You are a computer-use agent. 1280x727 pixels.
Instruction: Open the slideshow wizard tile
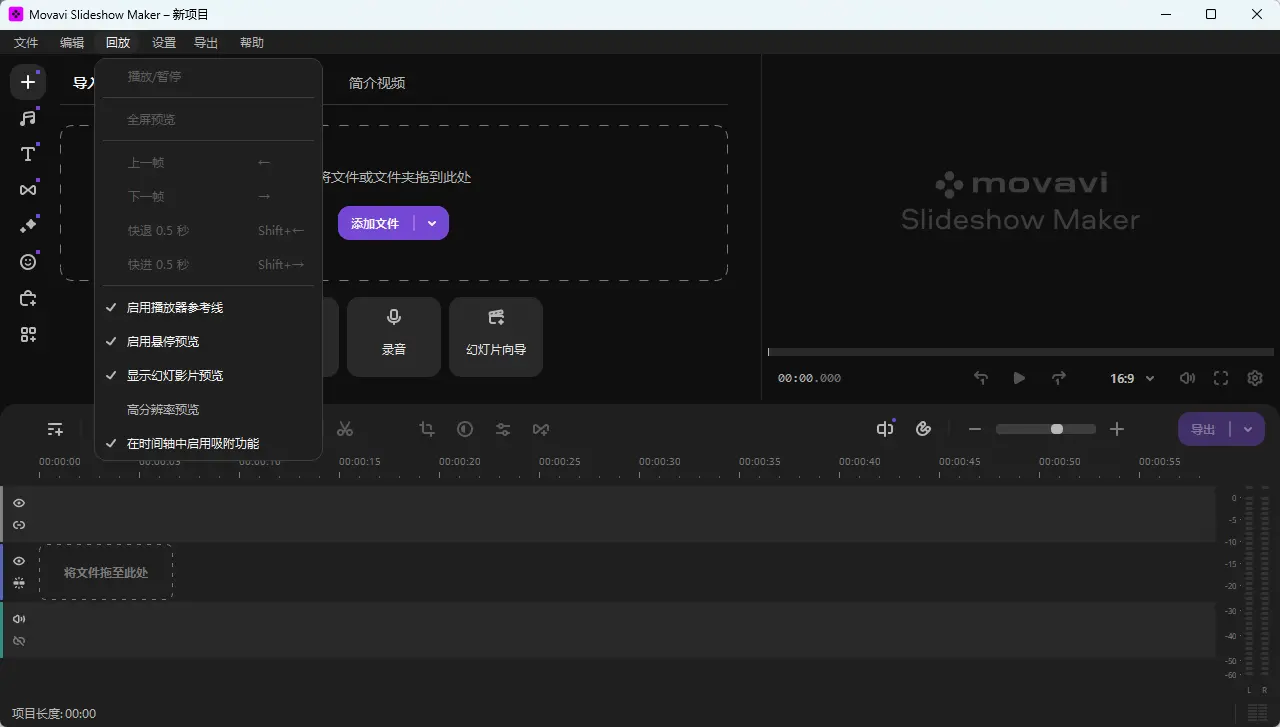click(496, 336)
